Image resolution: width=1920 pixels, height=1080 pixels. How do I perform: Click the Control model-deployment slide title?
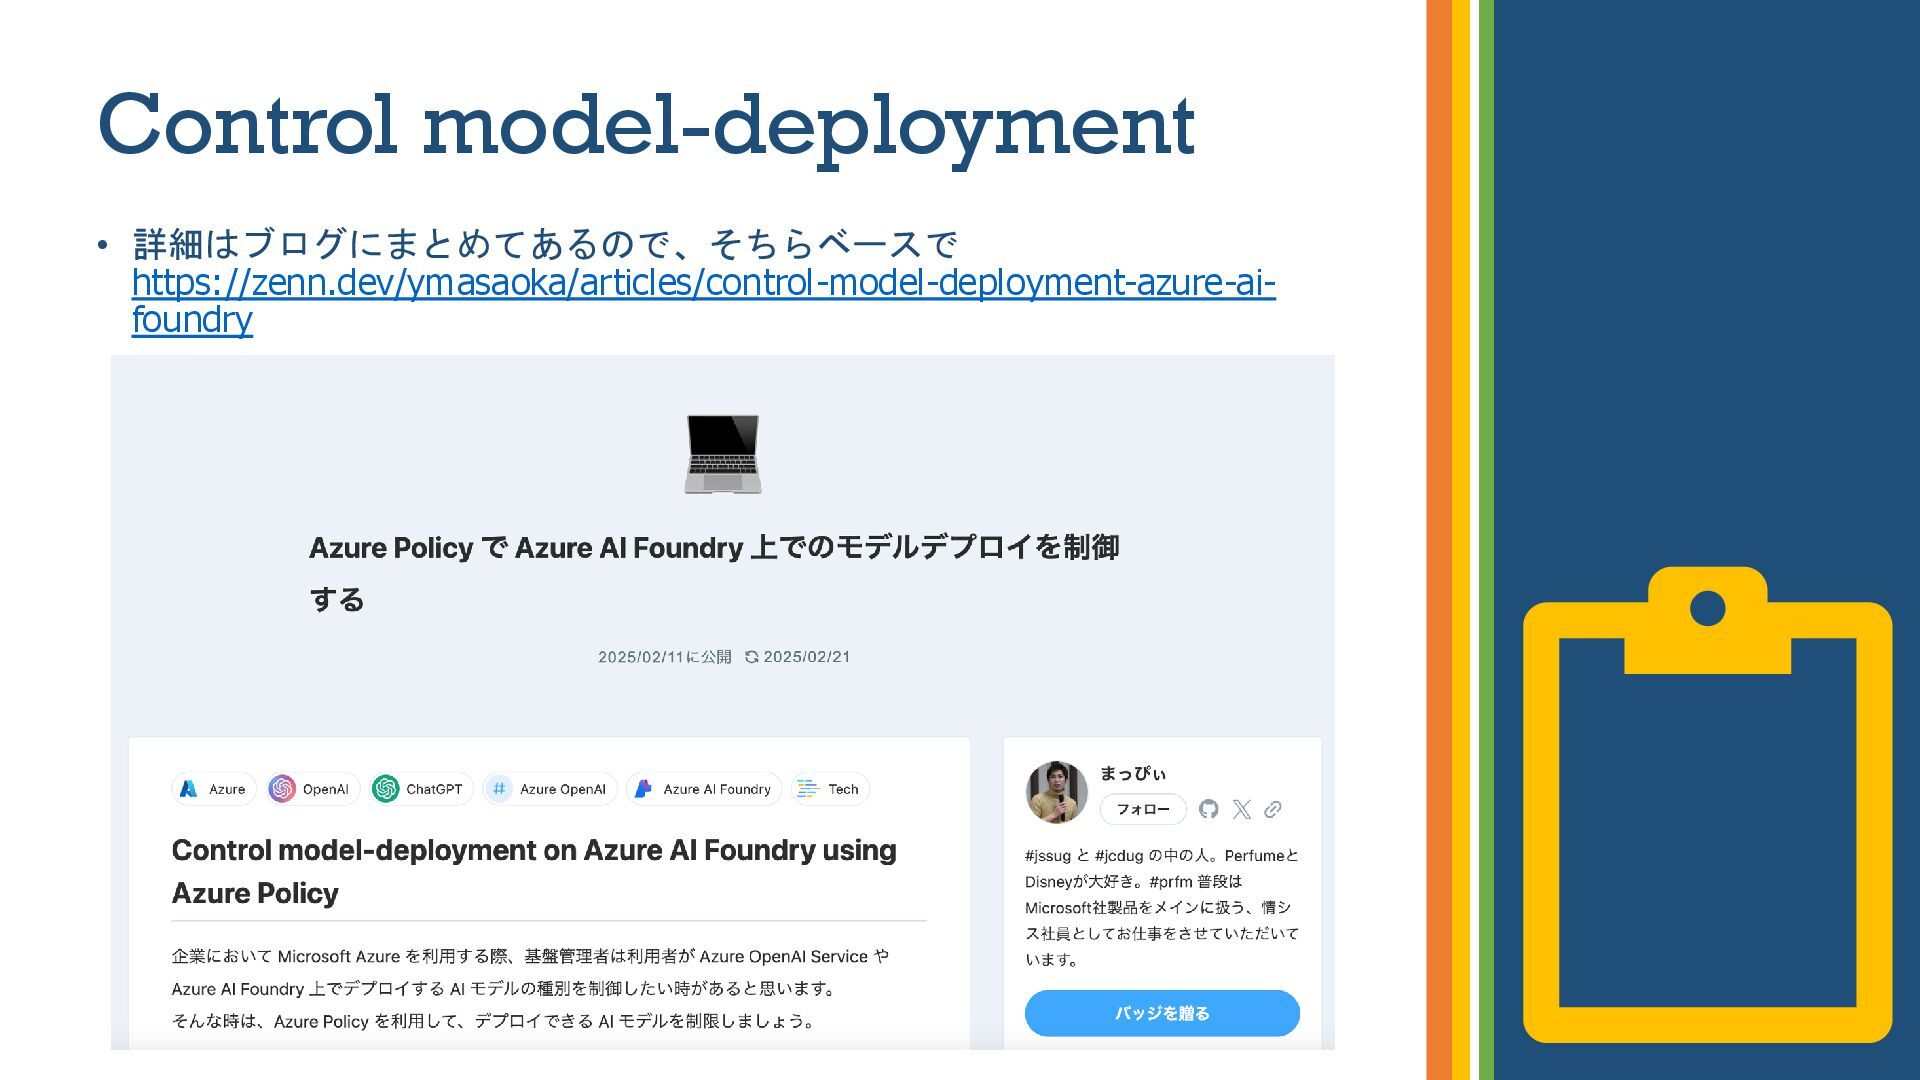pyautogui.click(x=646, y=125)
